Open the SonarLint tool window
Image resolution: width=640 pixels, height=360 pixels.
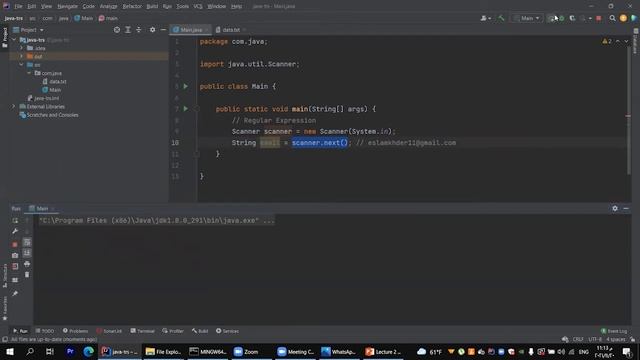109,331
